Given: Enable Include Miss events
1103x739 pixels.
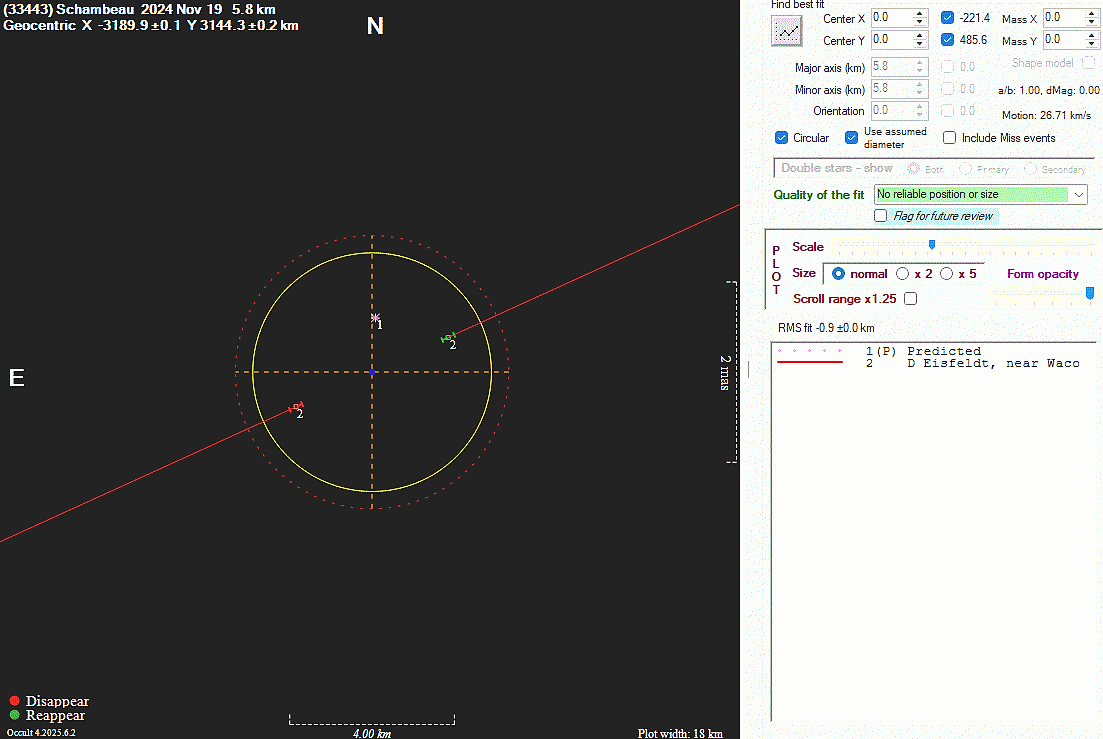Looking at the screenshot, I should [x=950, y=138].
